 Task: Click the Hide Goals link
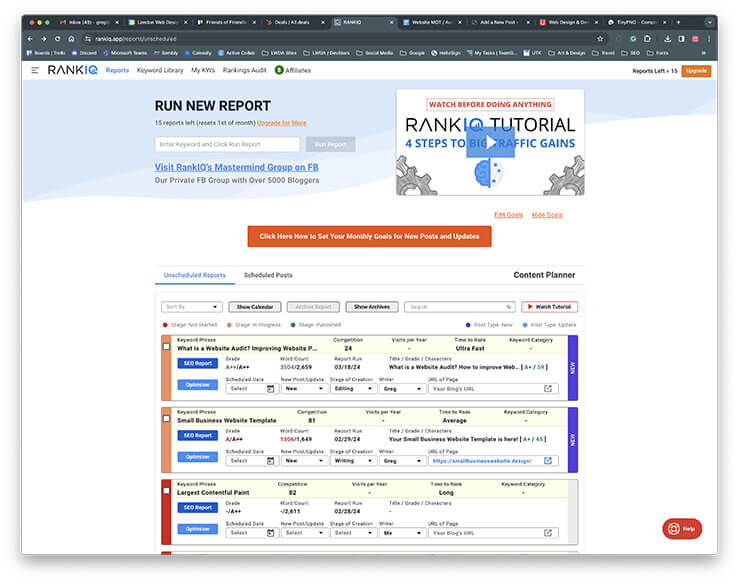tap(547, 215)
